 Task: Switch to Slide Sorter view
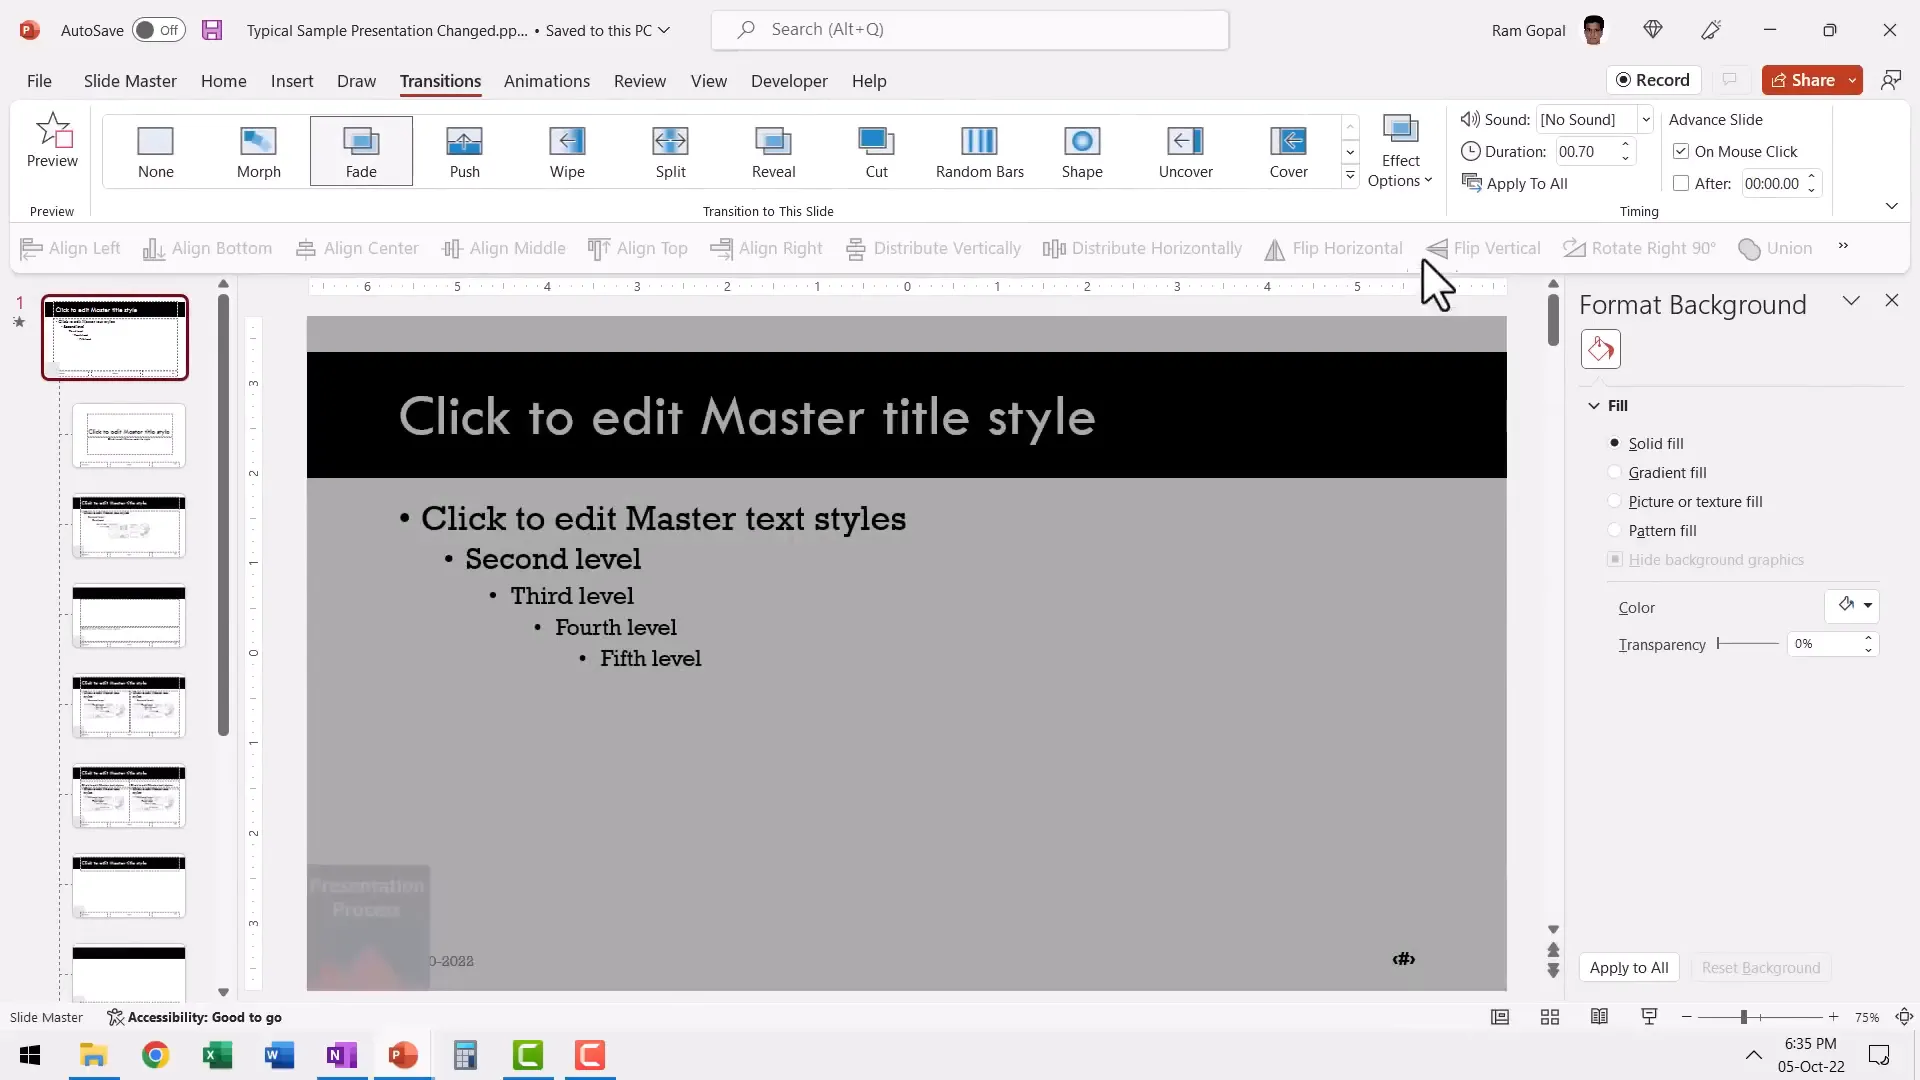point(1550,1017)
